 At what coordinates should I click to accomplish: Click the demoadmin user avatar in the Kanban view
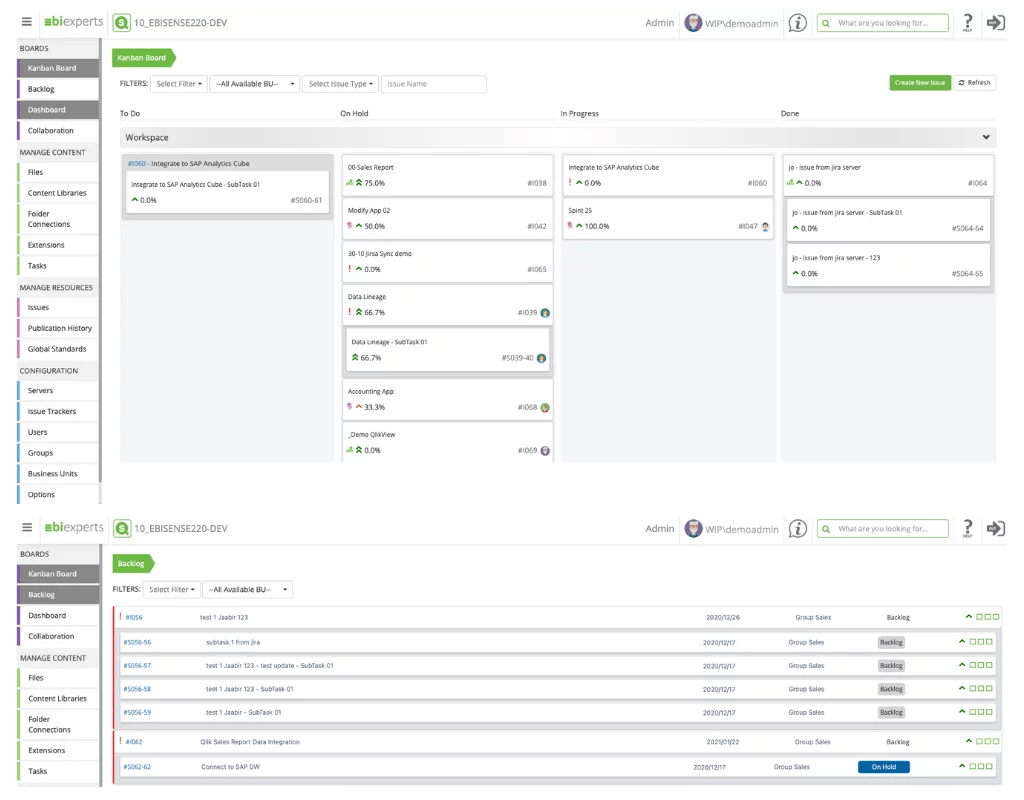pyautogui.click(x=693, y=22)
